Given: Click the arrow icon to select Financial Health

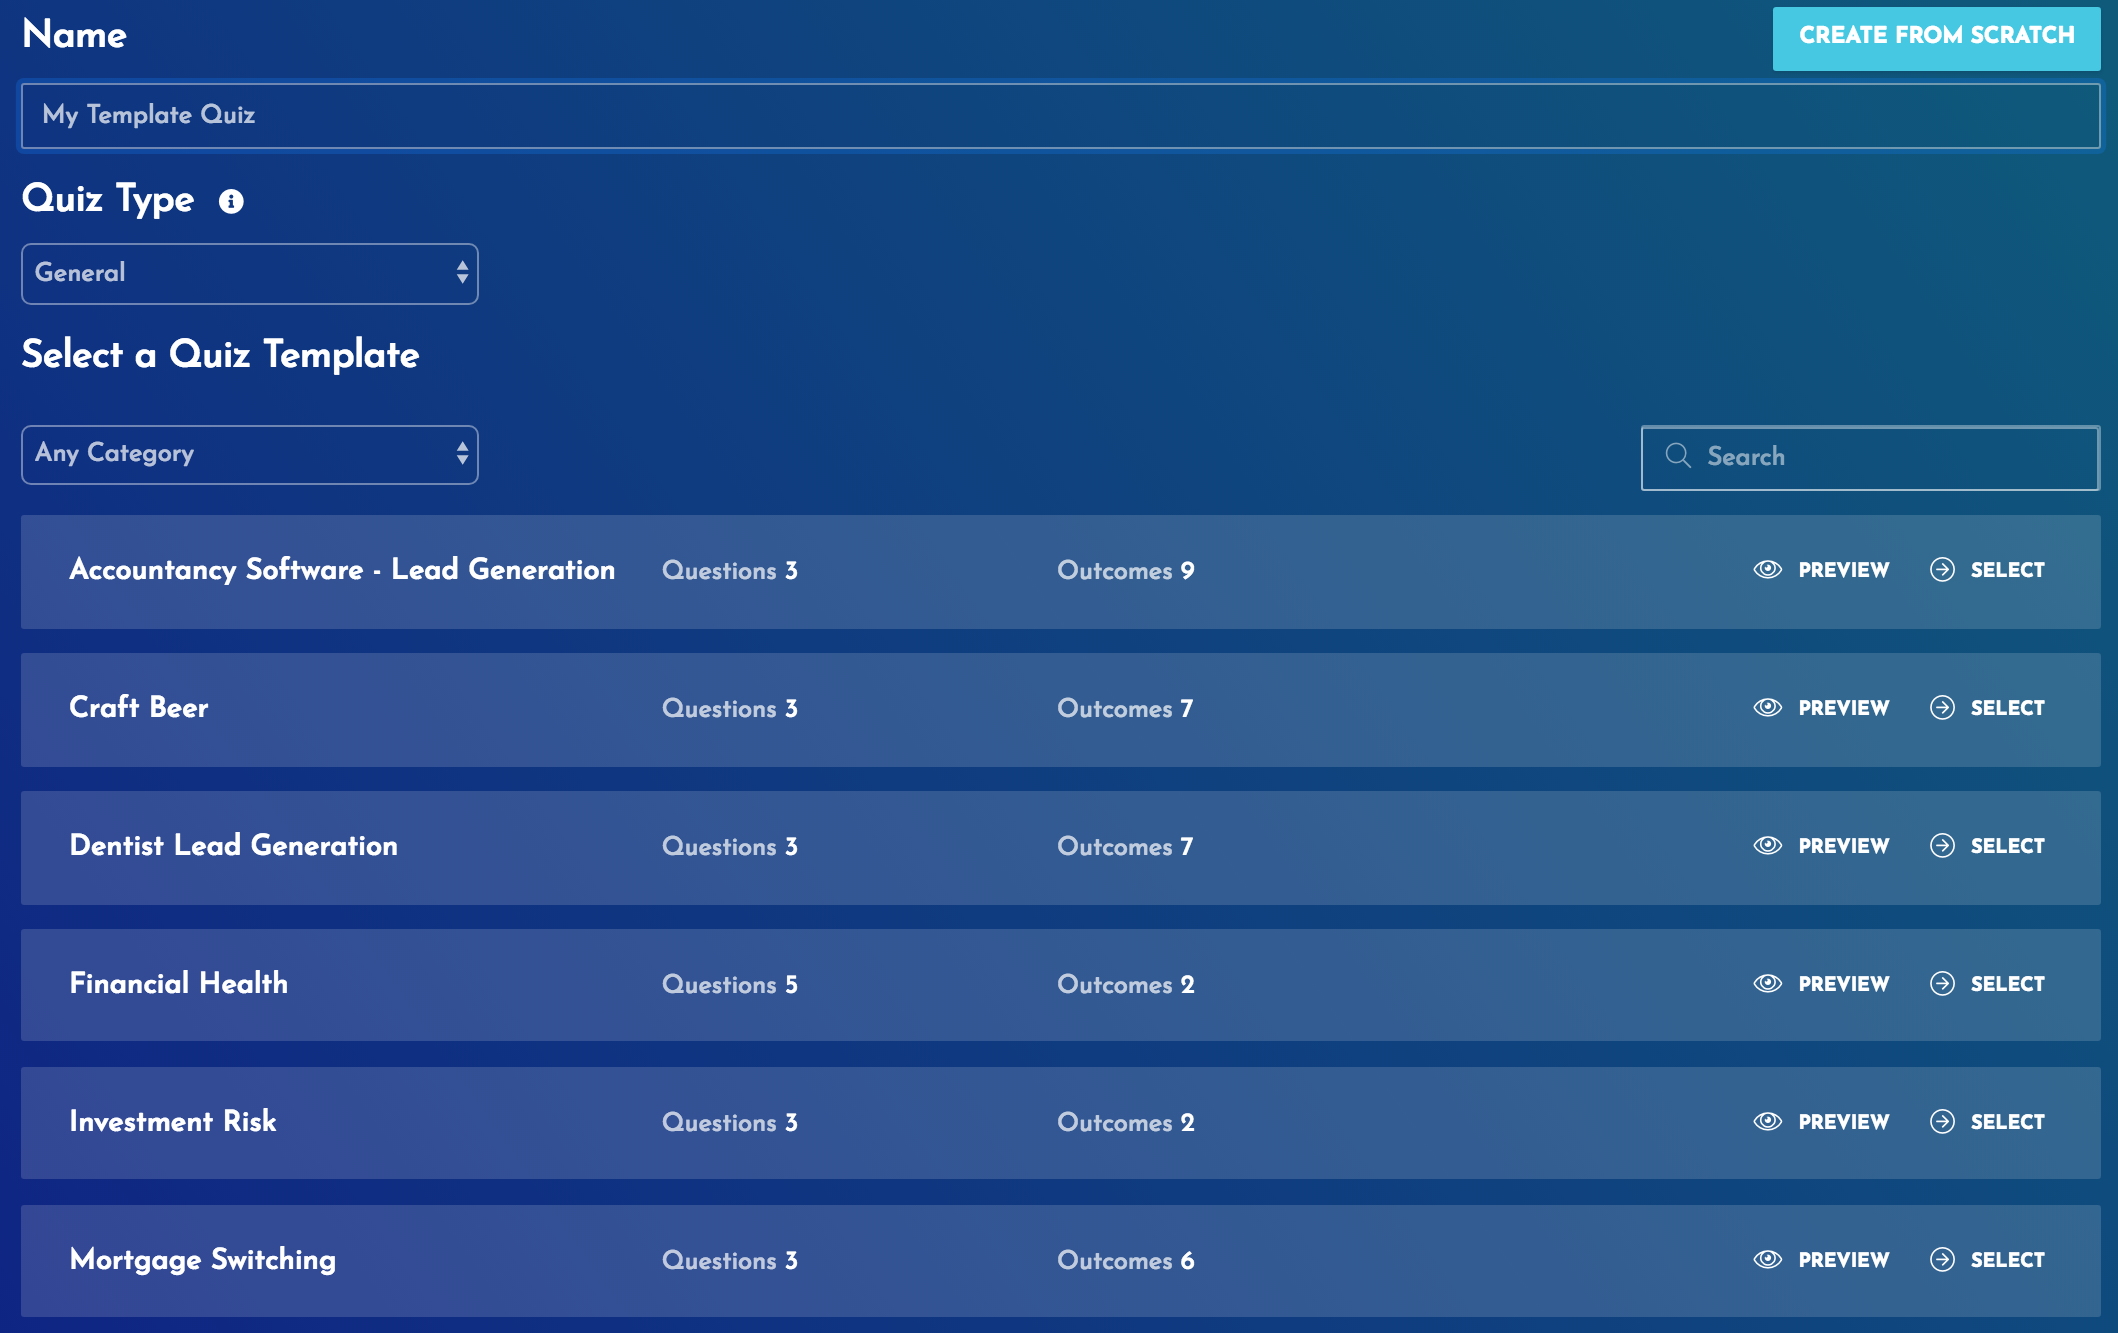Looking at the screenshot, I should (1941, 984).
